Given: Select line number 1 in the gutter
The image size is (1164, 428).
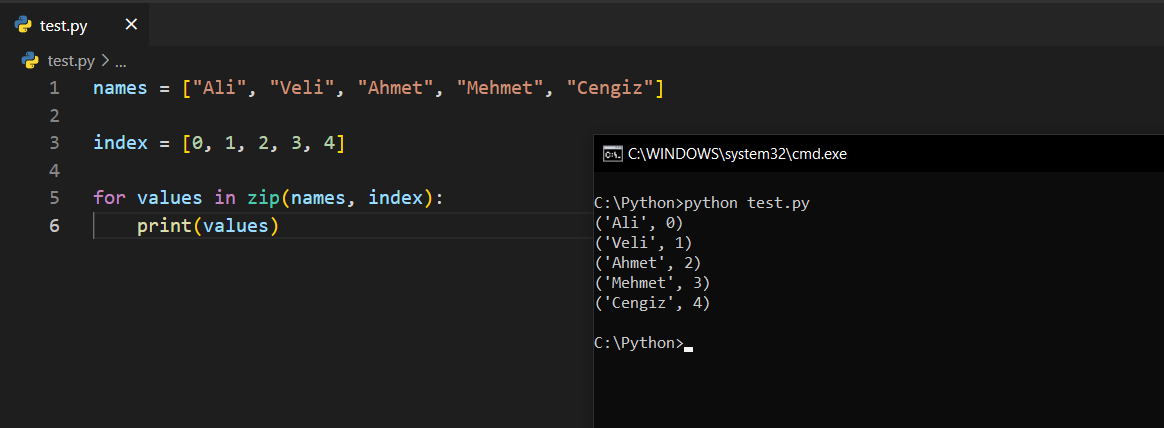Looking at the screenshot, I should pyautogui.click(x=53, y=88).
